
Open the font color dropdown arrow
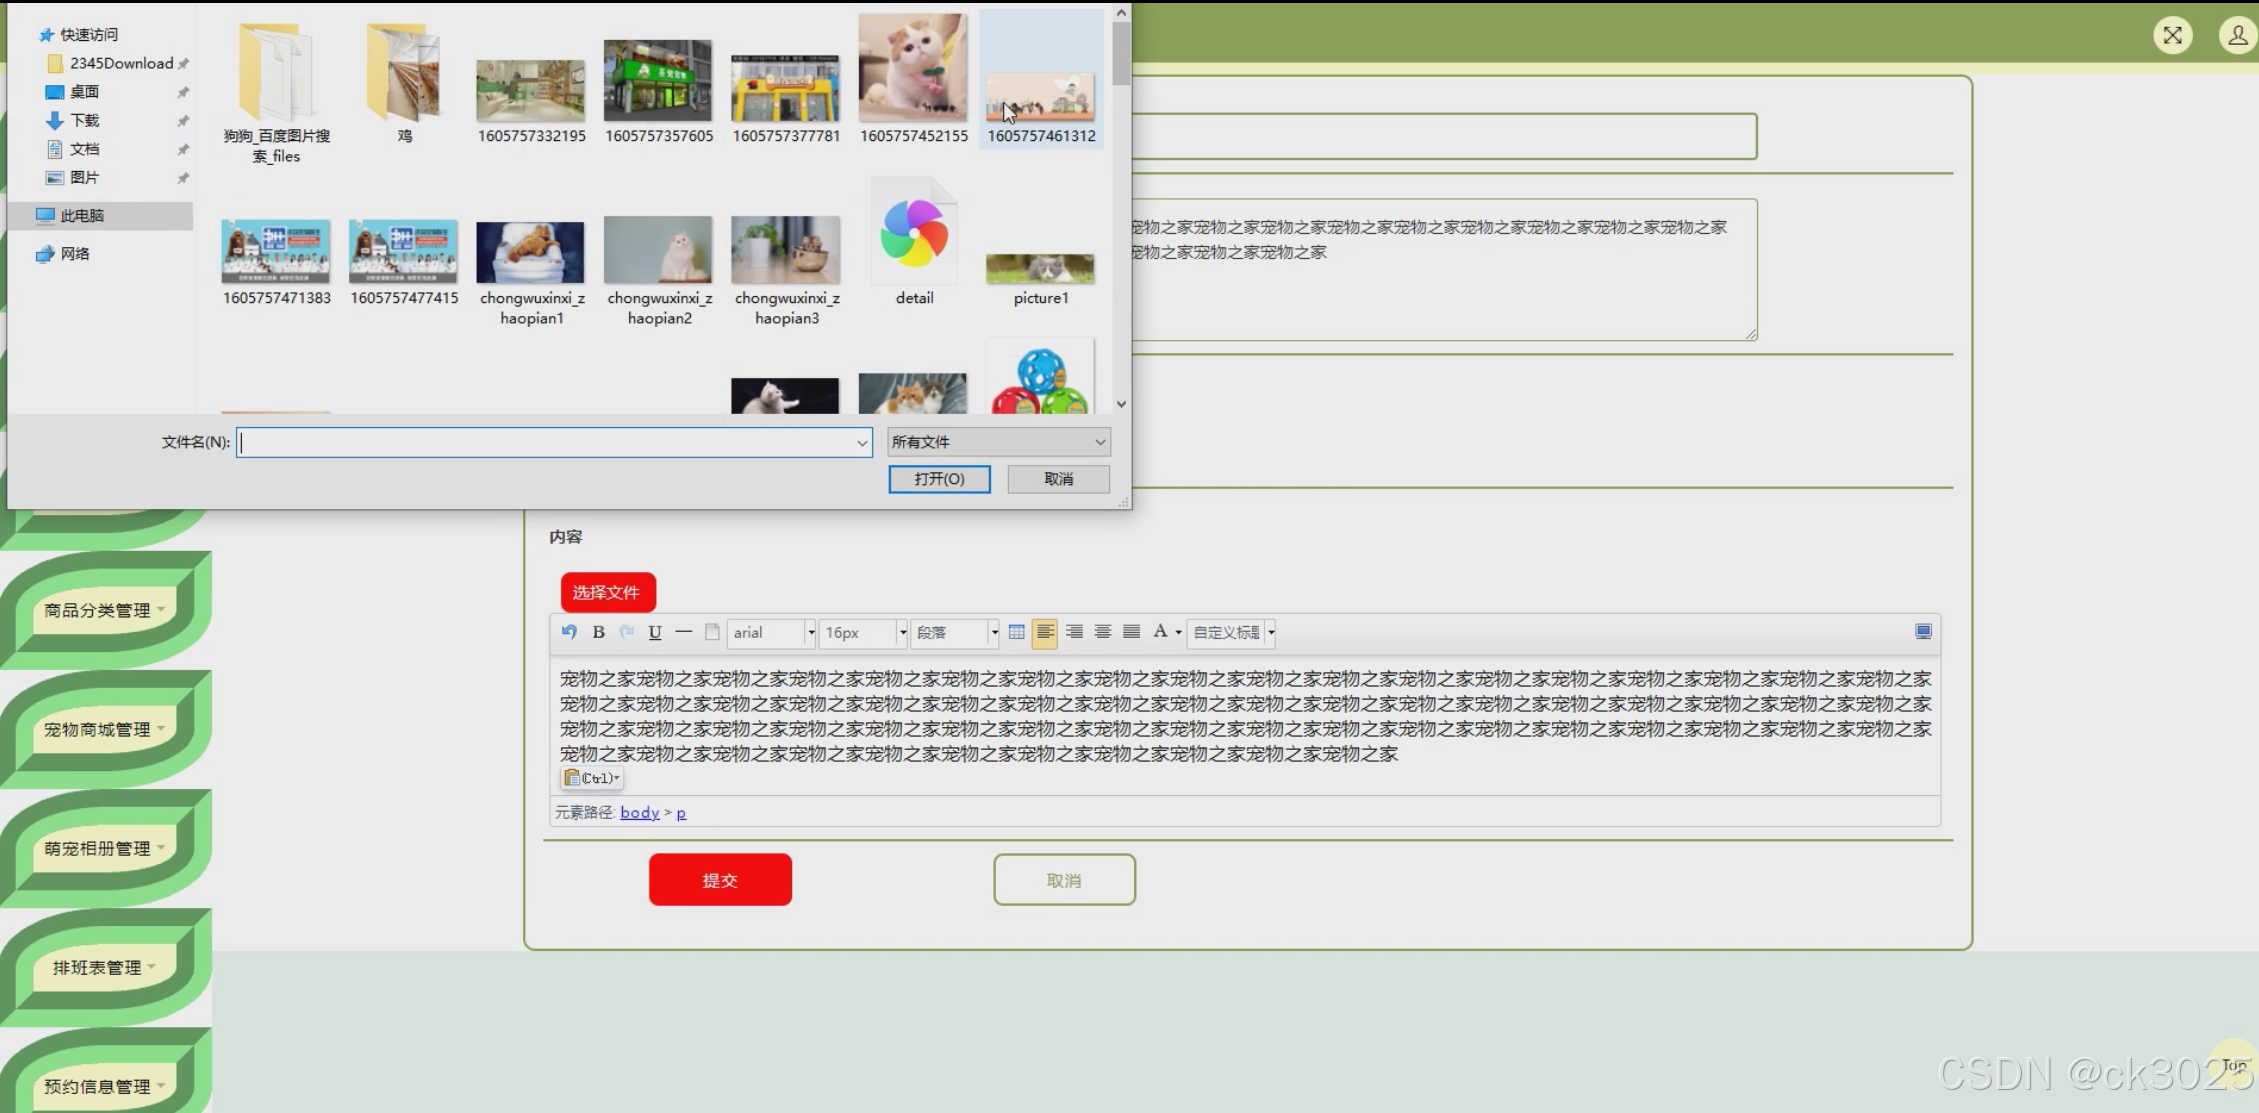pyautogui.click(x=1178, y=632)
